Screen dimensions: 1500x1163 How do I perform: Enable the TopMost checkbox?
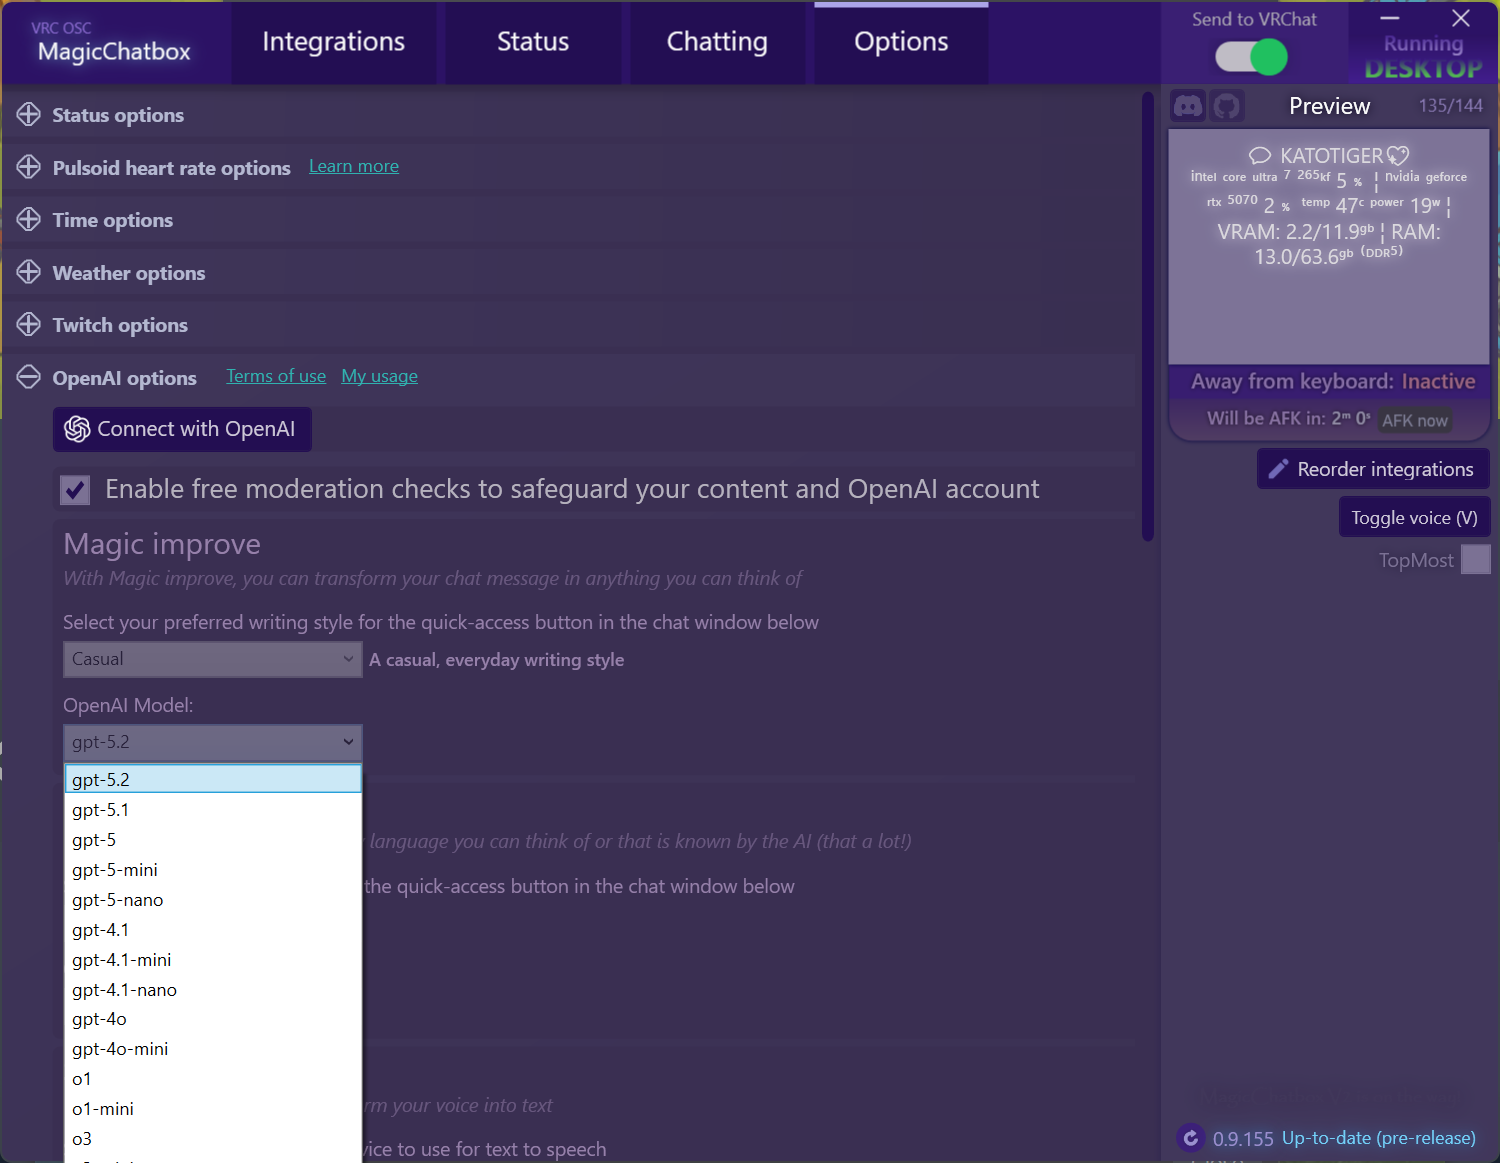click(1475, 559)
